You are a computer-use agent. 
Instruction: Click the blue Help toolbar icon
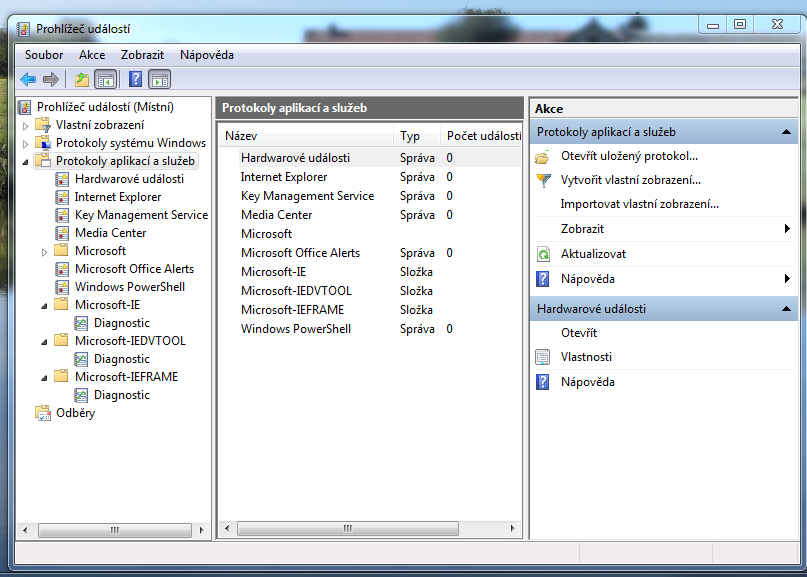[x=135, y=80]
